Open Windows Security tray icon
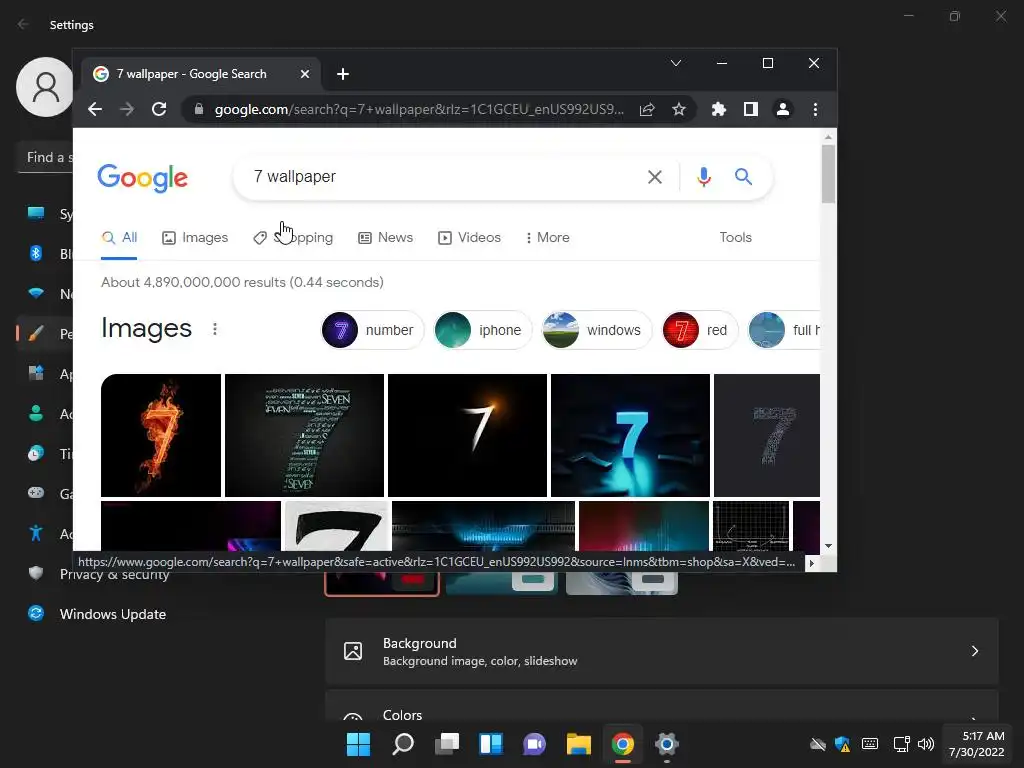The image size is (1024, 768). (x=843, y=744)
